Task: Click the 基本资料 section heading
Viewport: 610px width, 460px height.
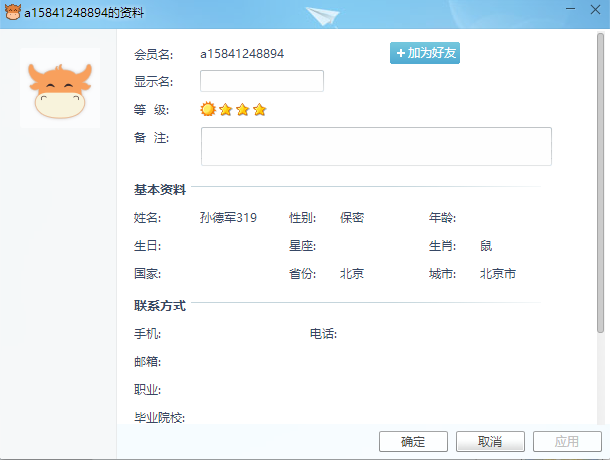Action: coord(160,190)
